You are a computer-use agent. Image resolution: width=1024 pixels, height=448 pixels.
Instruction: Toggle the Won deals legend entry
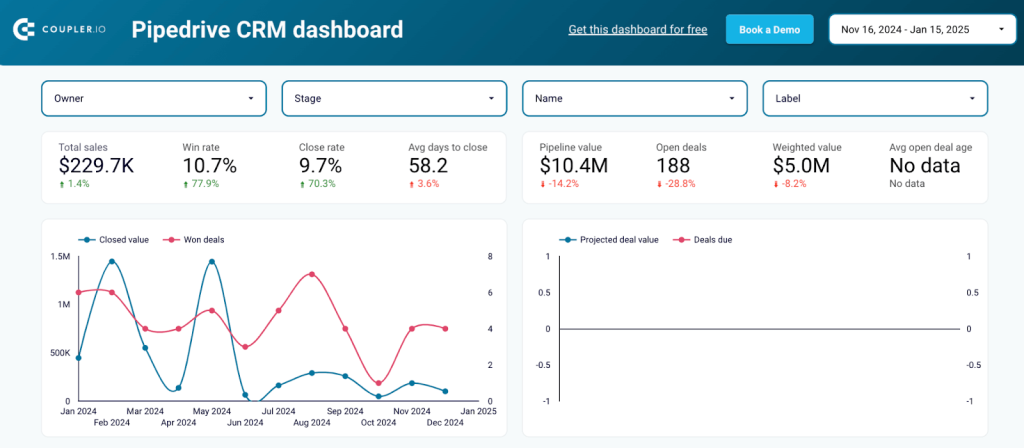[x=191, y=240]
